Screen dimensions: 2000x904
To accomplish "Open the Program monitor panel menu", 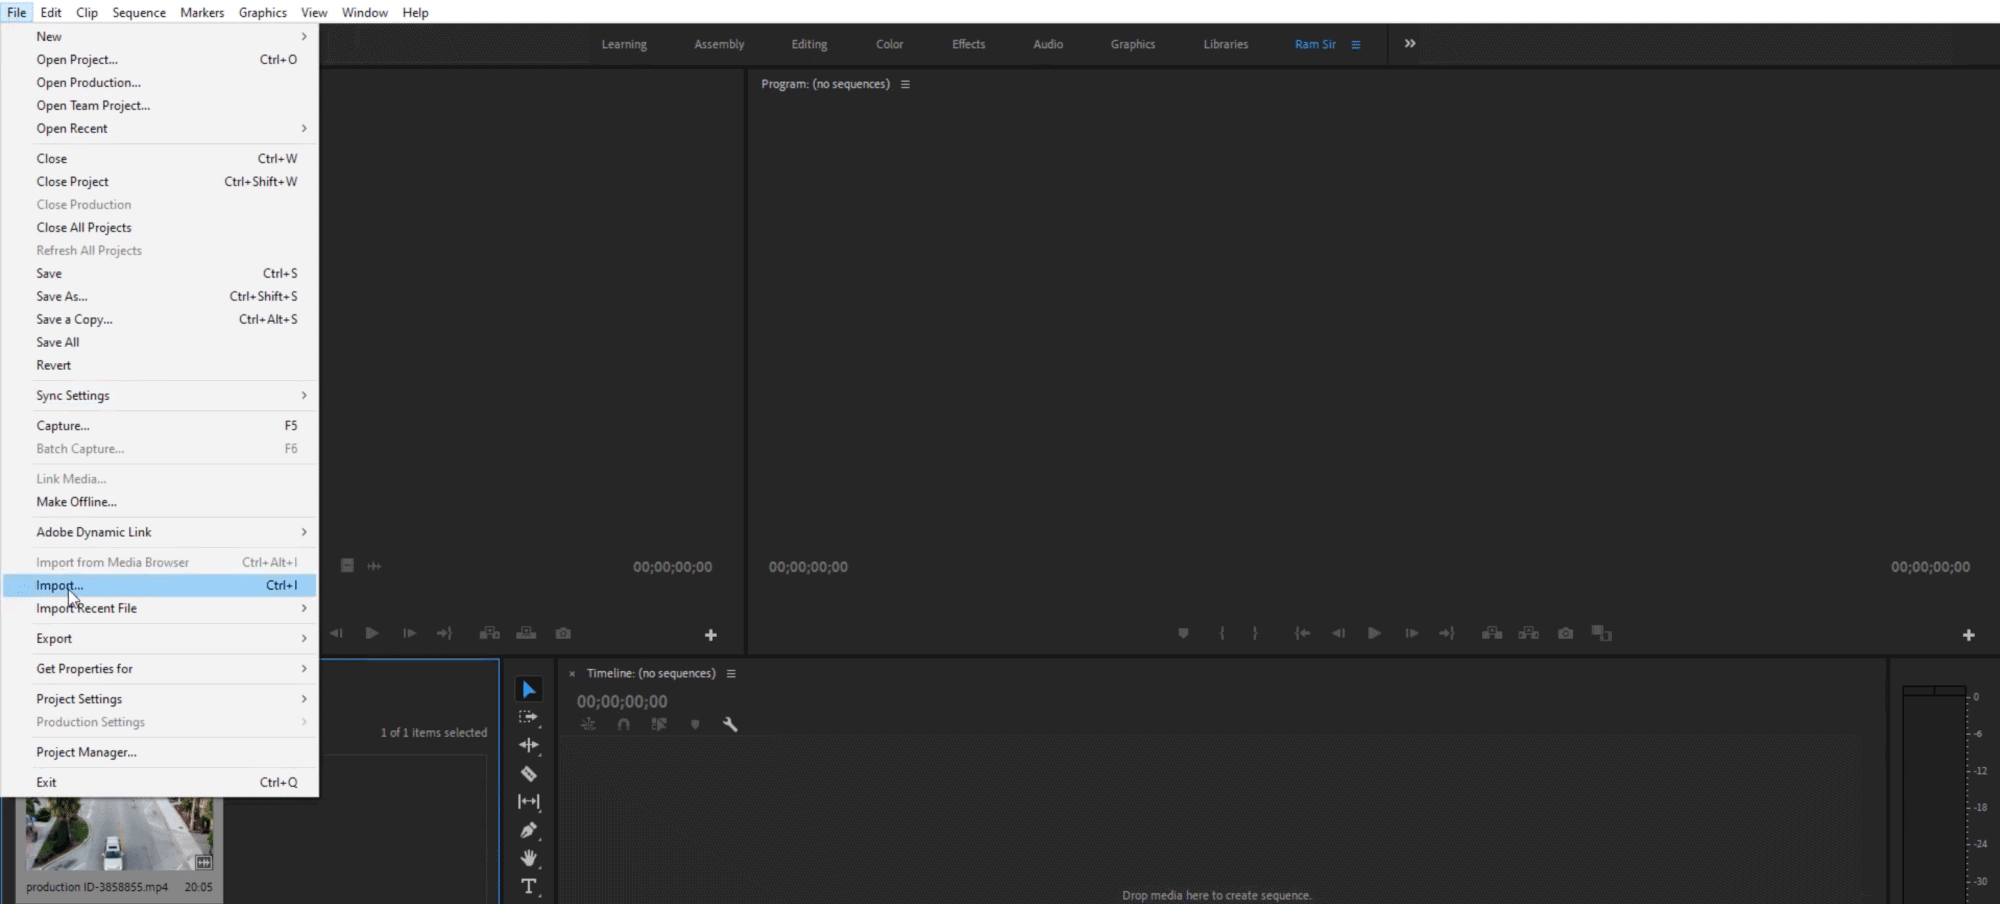I will tap(905, 85).
